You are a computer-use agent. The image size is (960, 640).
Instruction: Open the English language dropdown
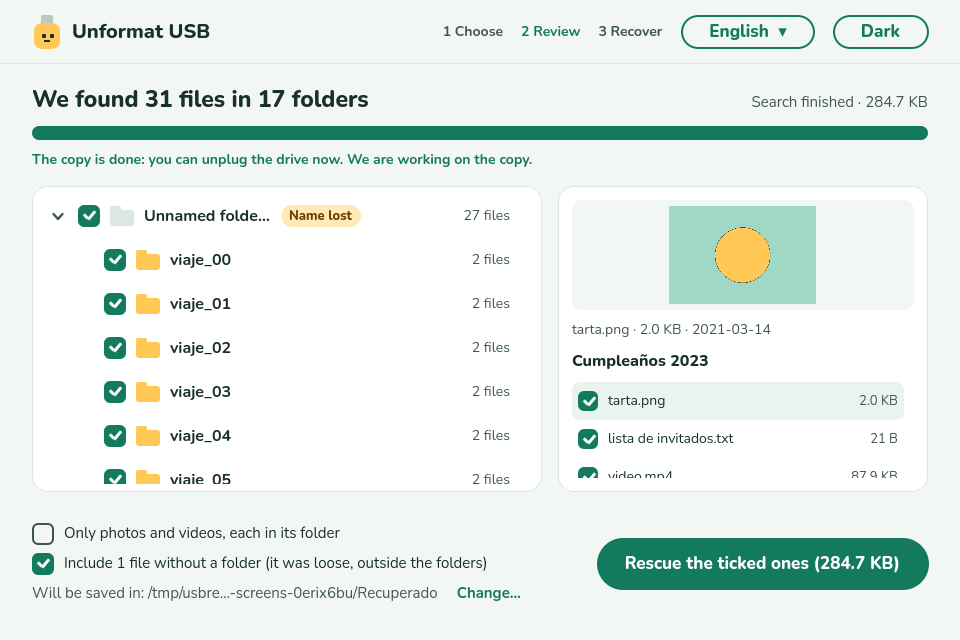tap(748, 32)
